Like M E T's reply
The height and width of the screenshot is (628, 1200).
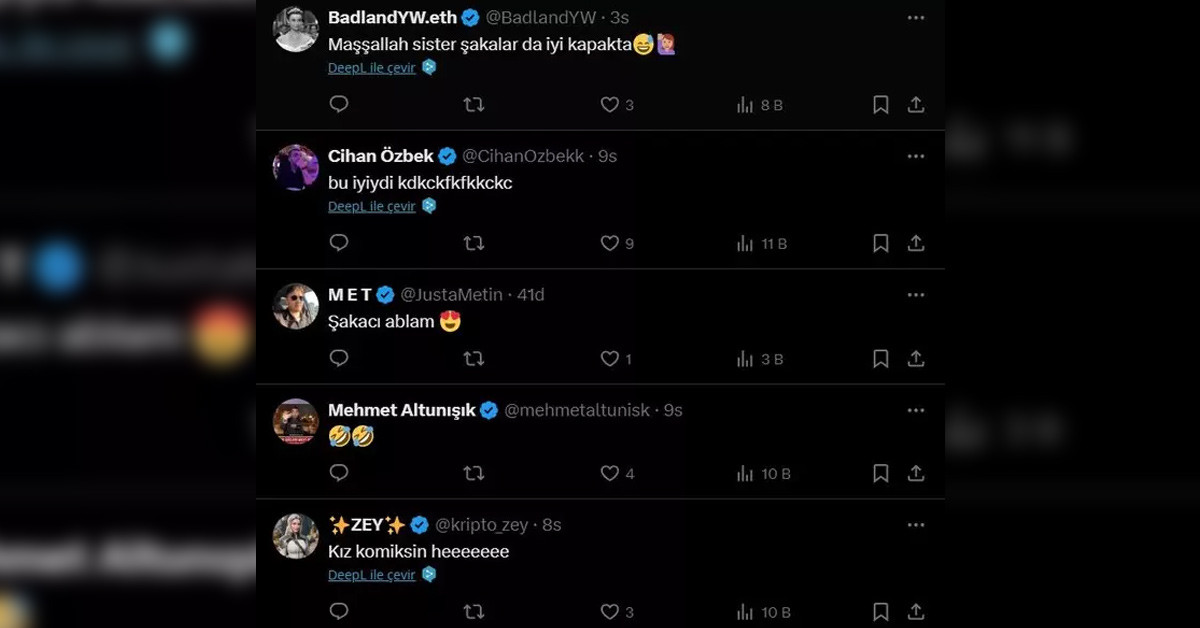609,358
